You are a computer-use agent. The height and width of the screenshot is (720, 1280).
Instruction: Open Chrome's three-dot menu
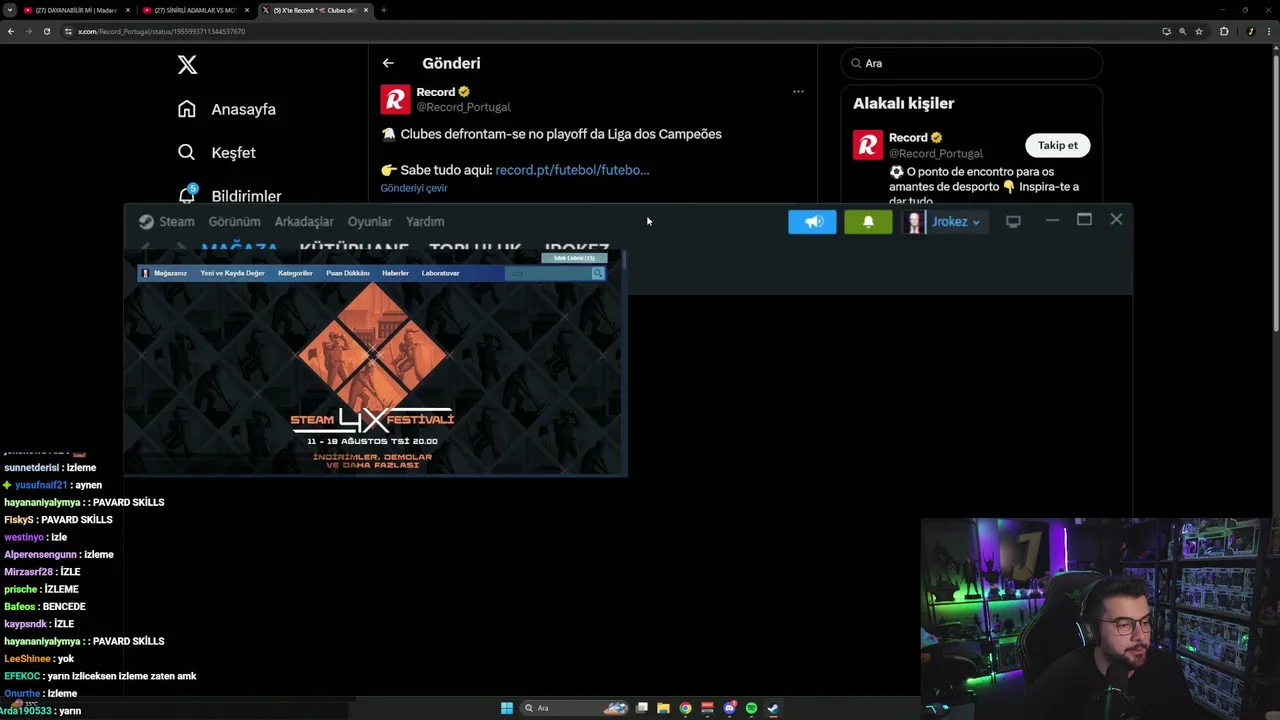[x=1270, y=31]
